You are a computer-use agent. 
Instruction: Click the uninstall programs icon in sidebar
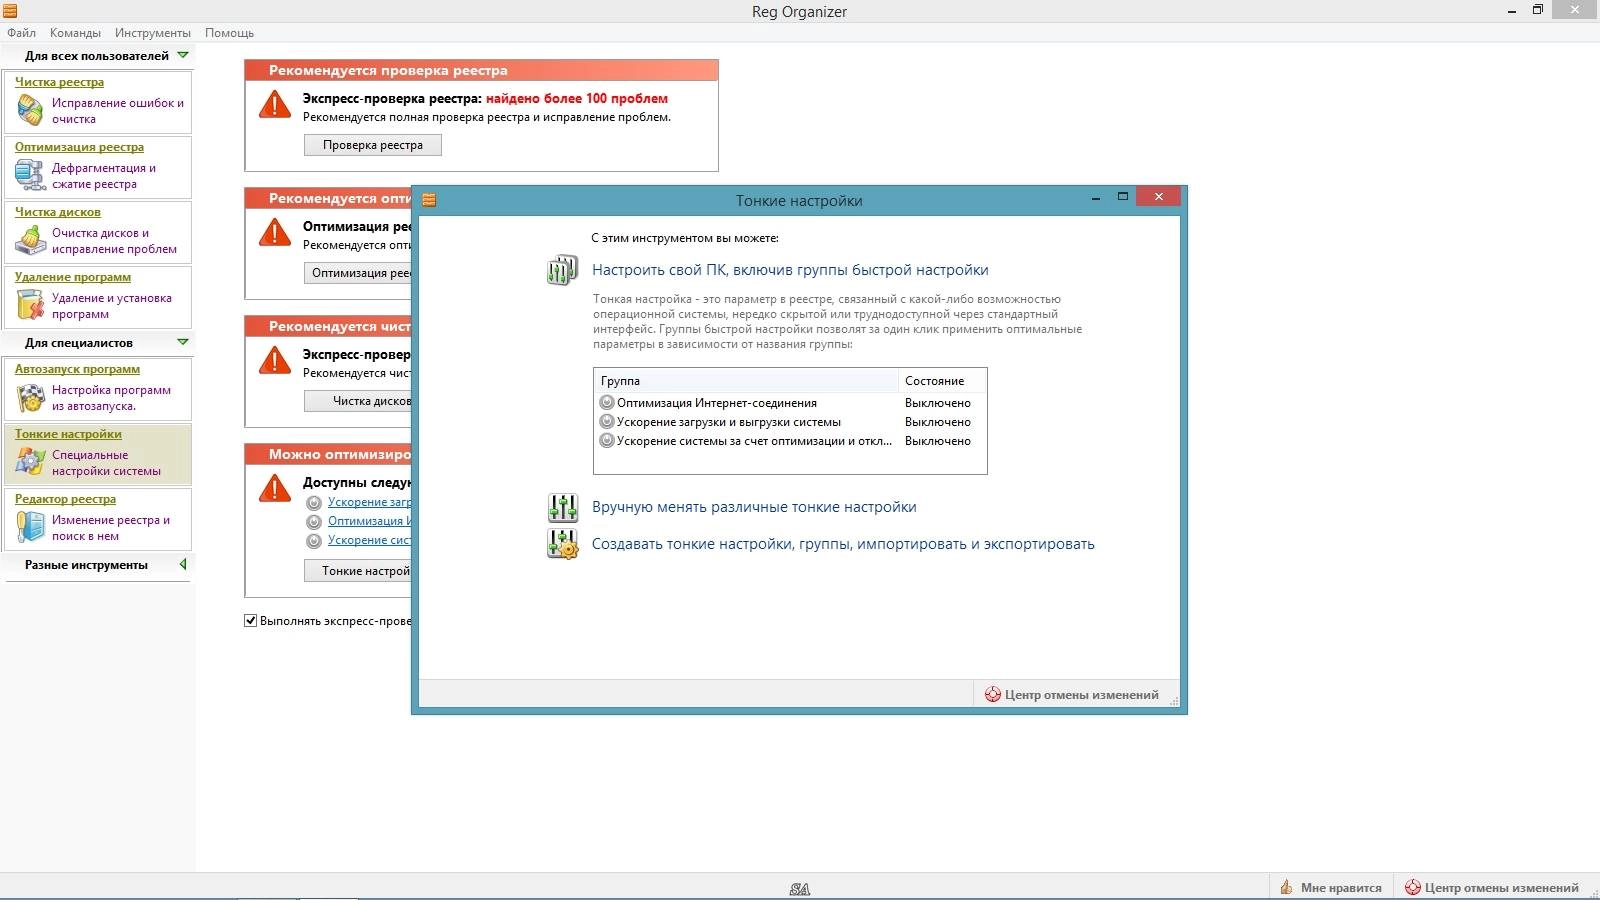pyautogui.click(x=30, y=305)
